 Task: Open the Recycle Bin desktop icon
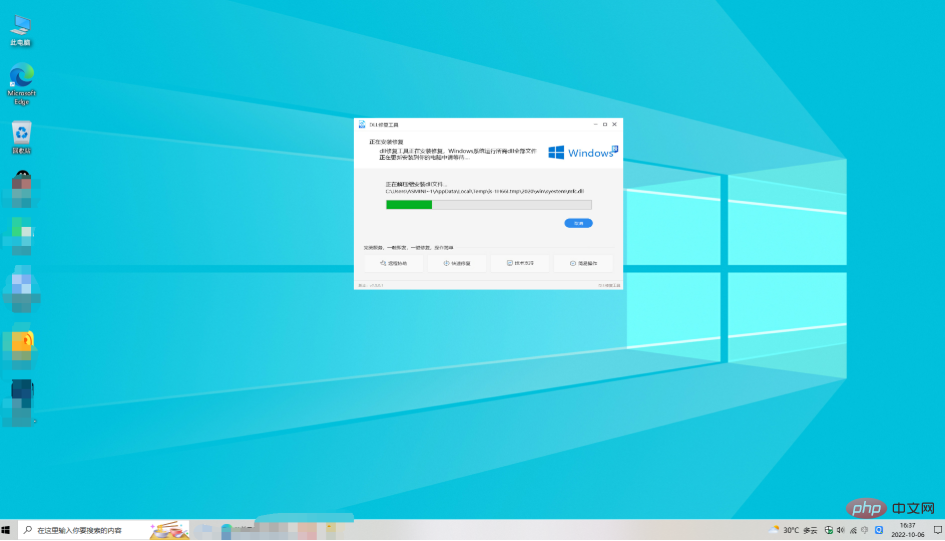21,135
